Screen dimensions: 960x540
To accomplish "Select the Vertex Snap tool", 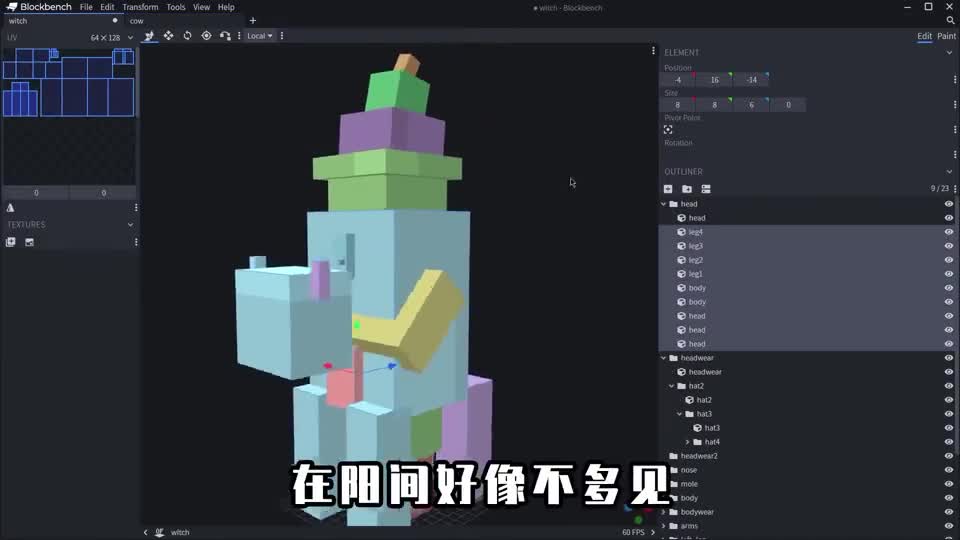I will click(225, 36).
